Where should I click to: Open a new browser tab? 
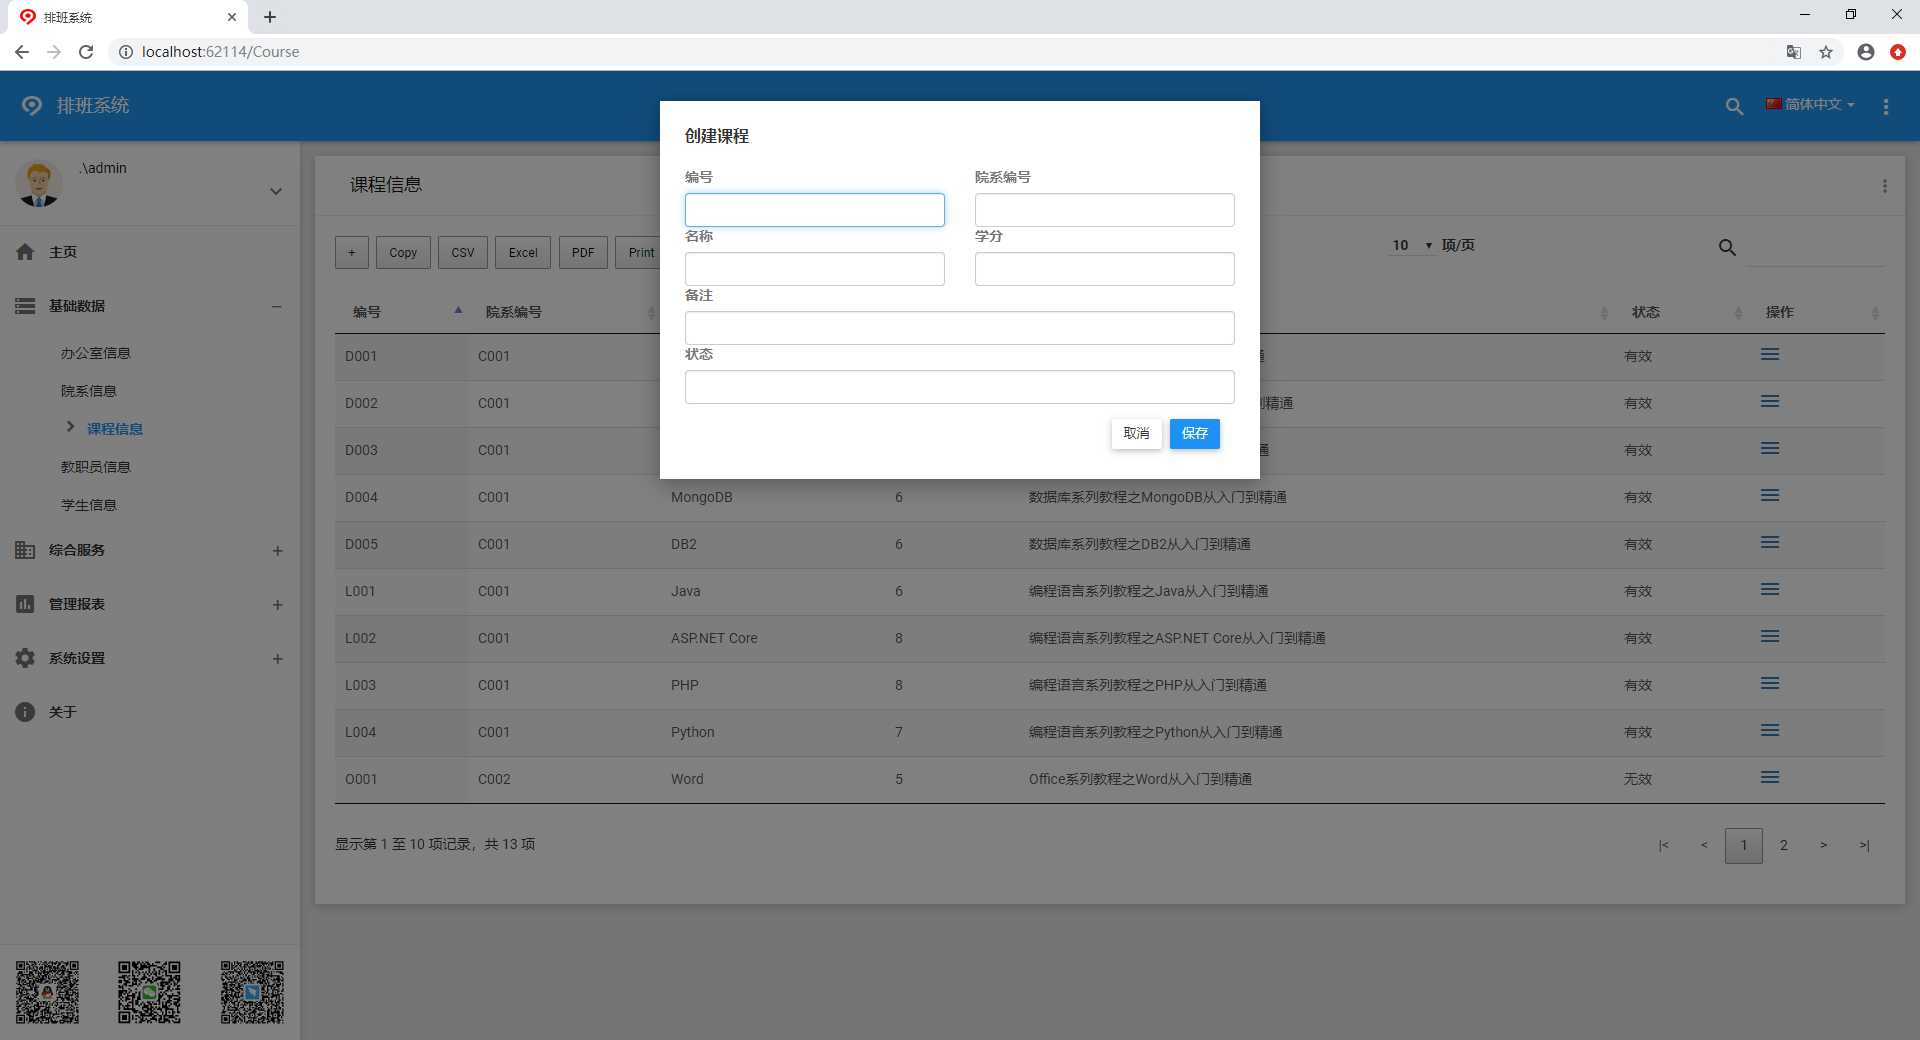pos(270,17)
